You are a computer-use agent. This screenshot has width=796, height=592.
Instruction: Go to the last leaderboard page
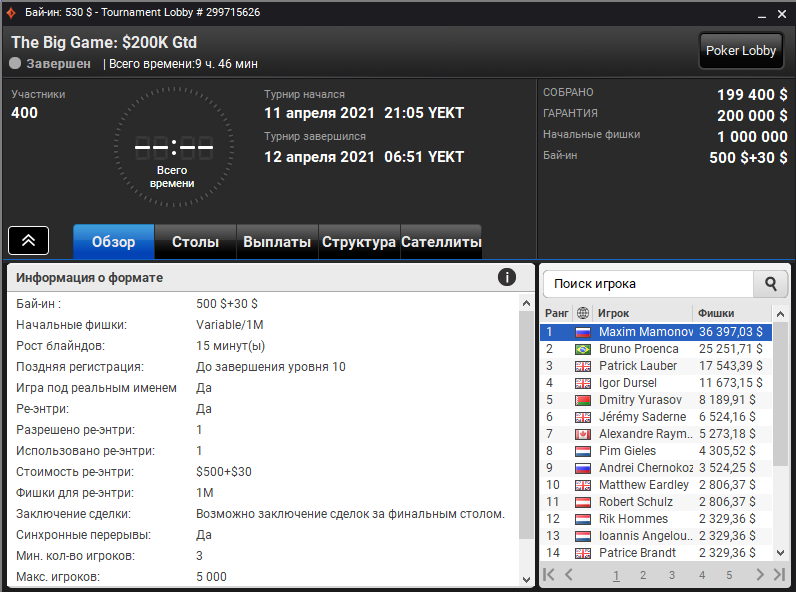pyautogui.click(x=779, y=574)
